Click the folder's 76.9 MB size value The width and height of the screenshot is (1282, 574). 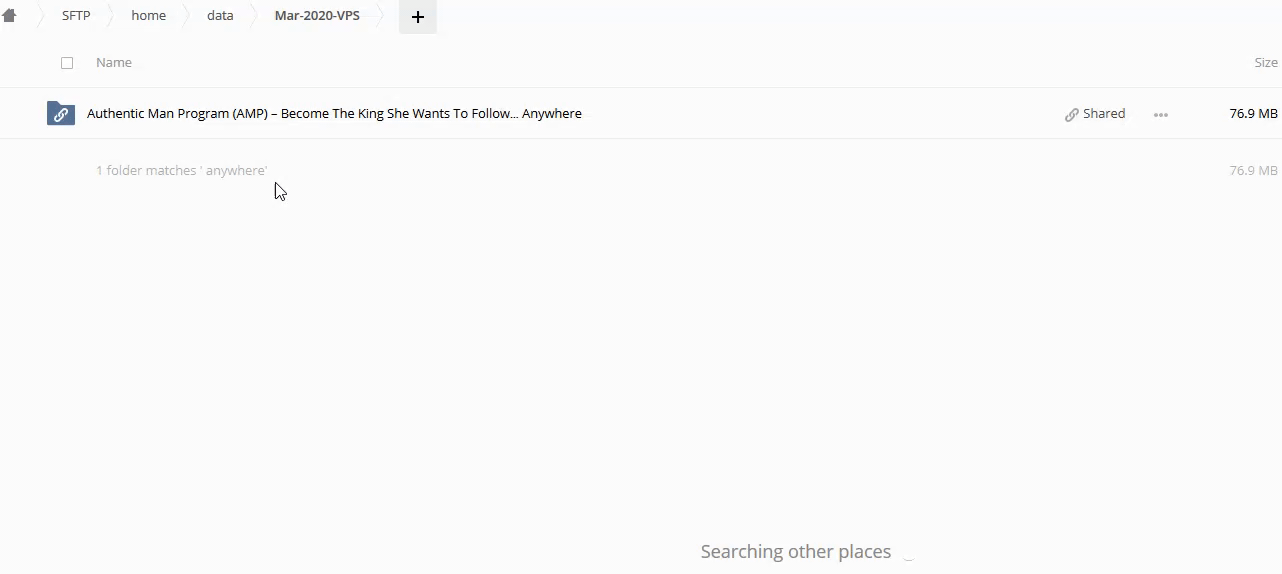coord(1253,114)
